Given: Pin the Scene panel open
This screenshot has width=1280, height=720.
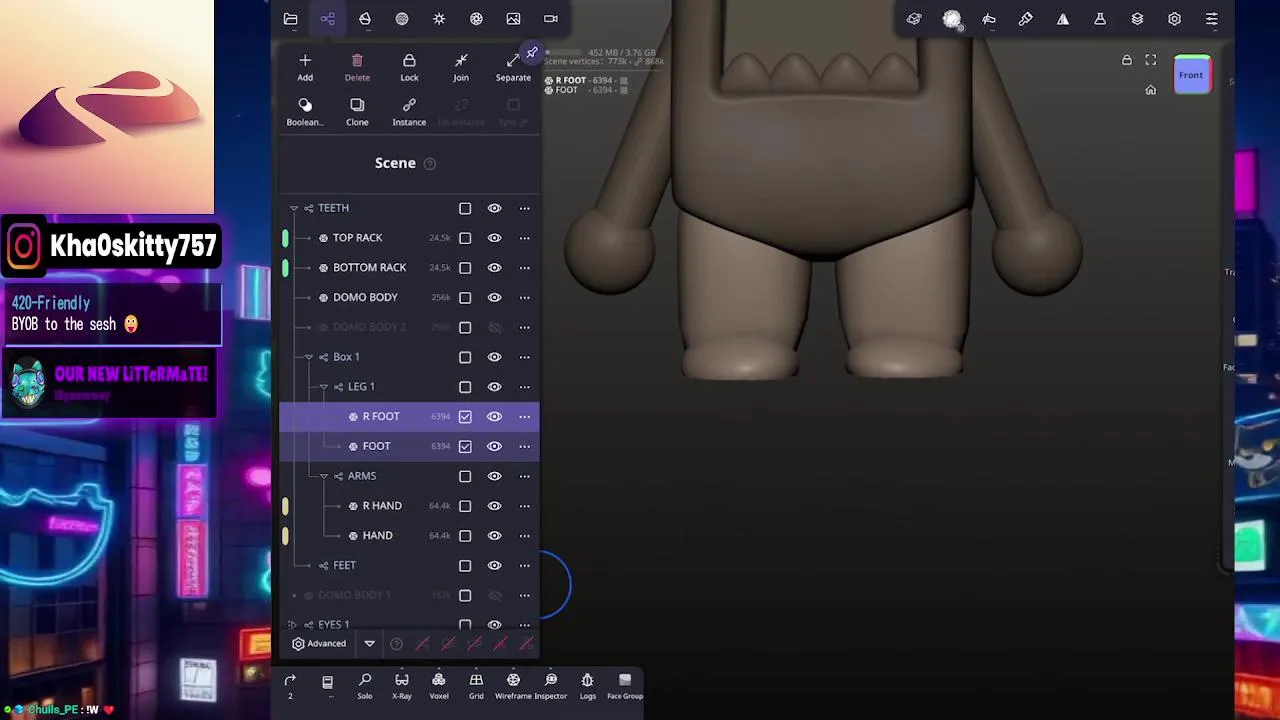Looking at the screenshot, I should click(x=532, y=52).
